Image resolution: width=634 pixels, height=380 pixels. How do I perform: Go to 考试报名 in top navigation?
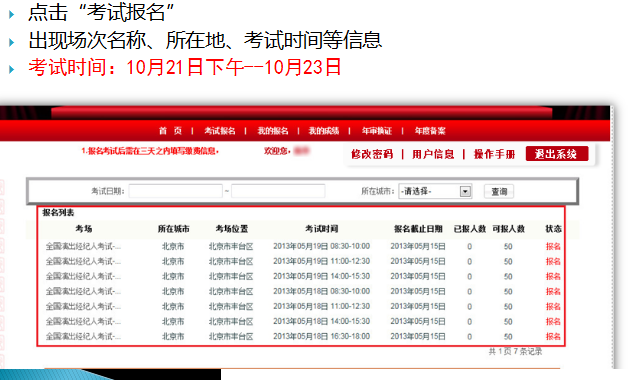(220, 131)
